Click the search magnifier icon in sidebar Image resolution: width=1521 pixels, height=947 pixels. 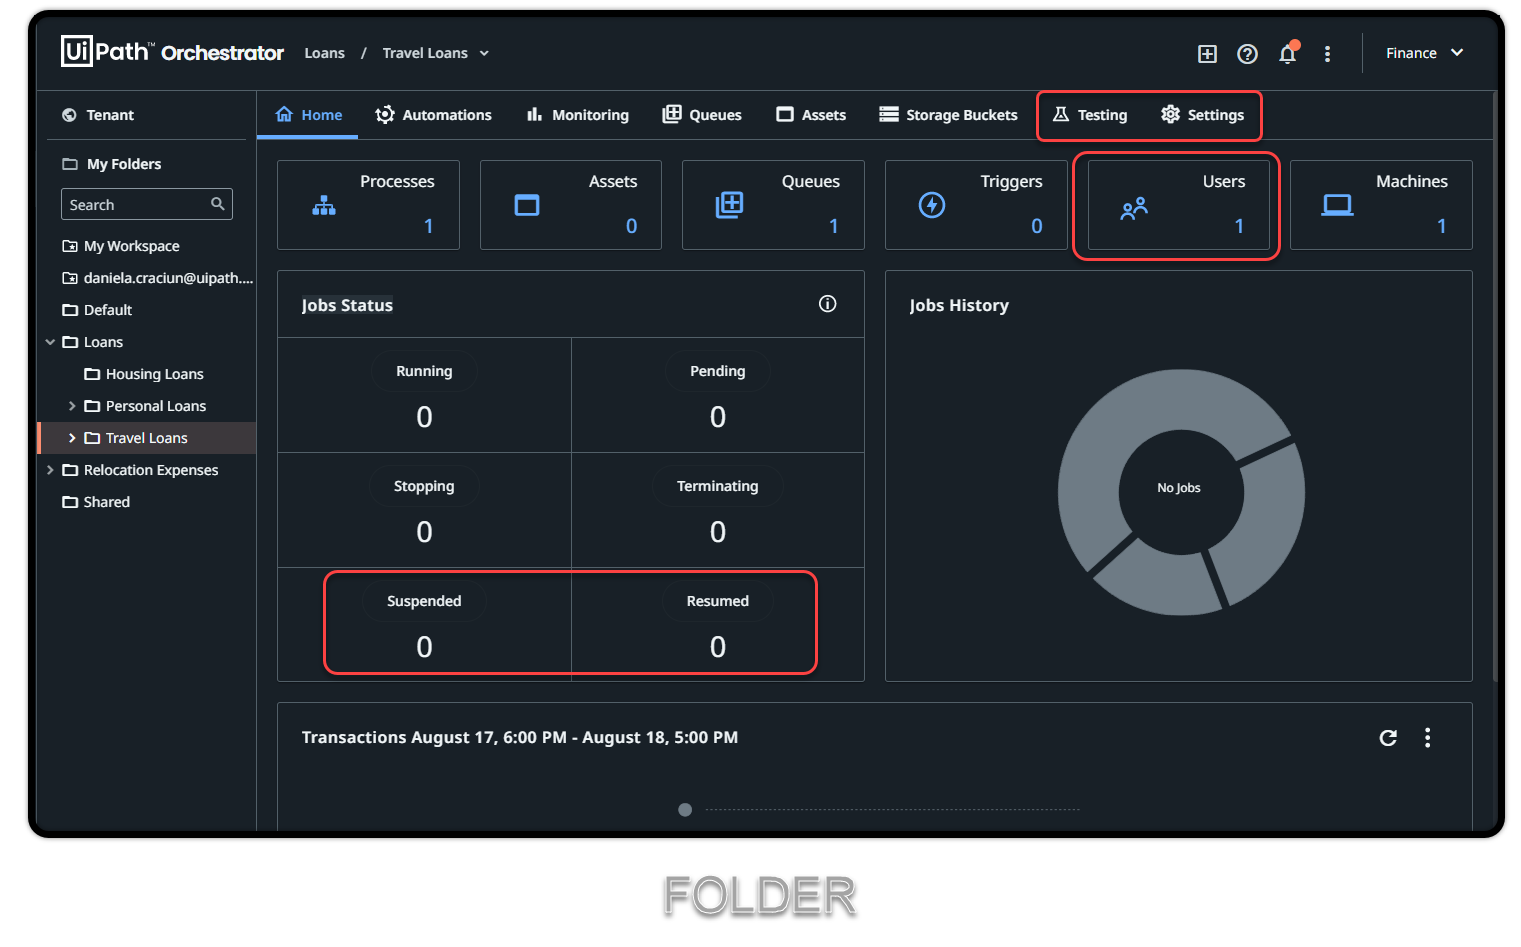217,204
